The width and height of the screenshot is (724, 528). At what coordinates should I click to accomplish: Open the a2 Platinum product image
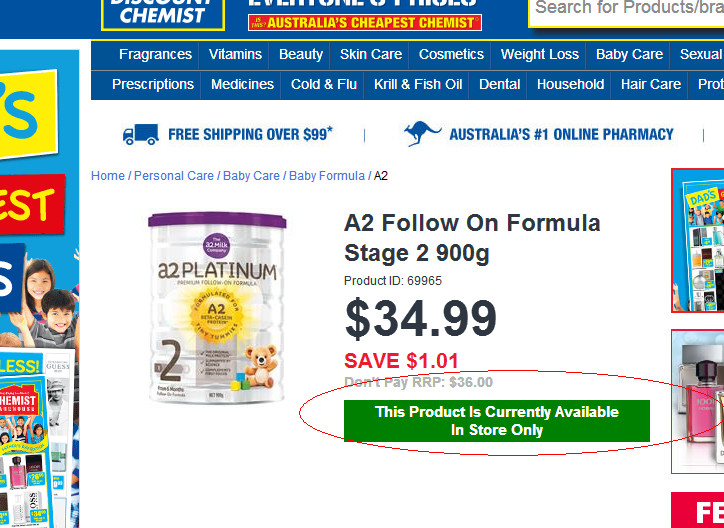coord(217,307)
